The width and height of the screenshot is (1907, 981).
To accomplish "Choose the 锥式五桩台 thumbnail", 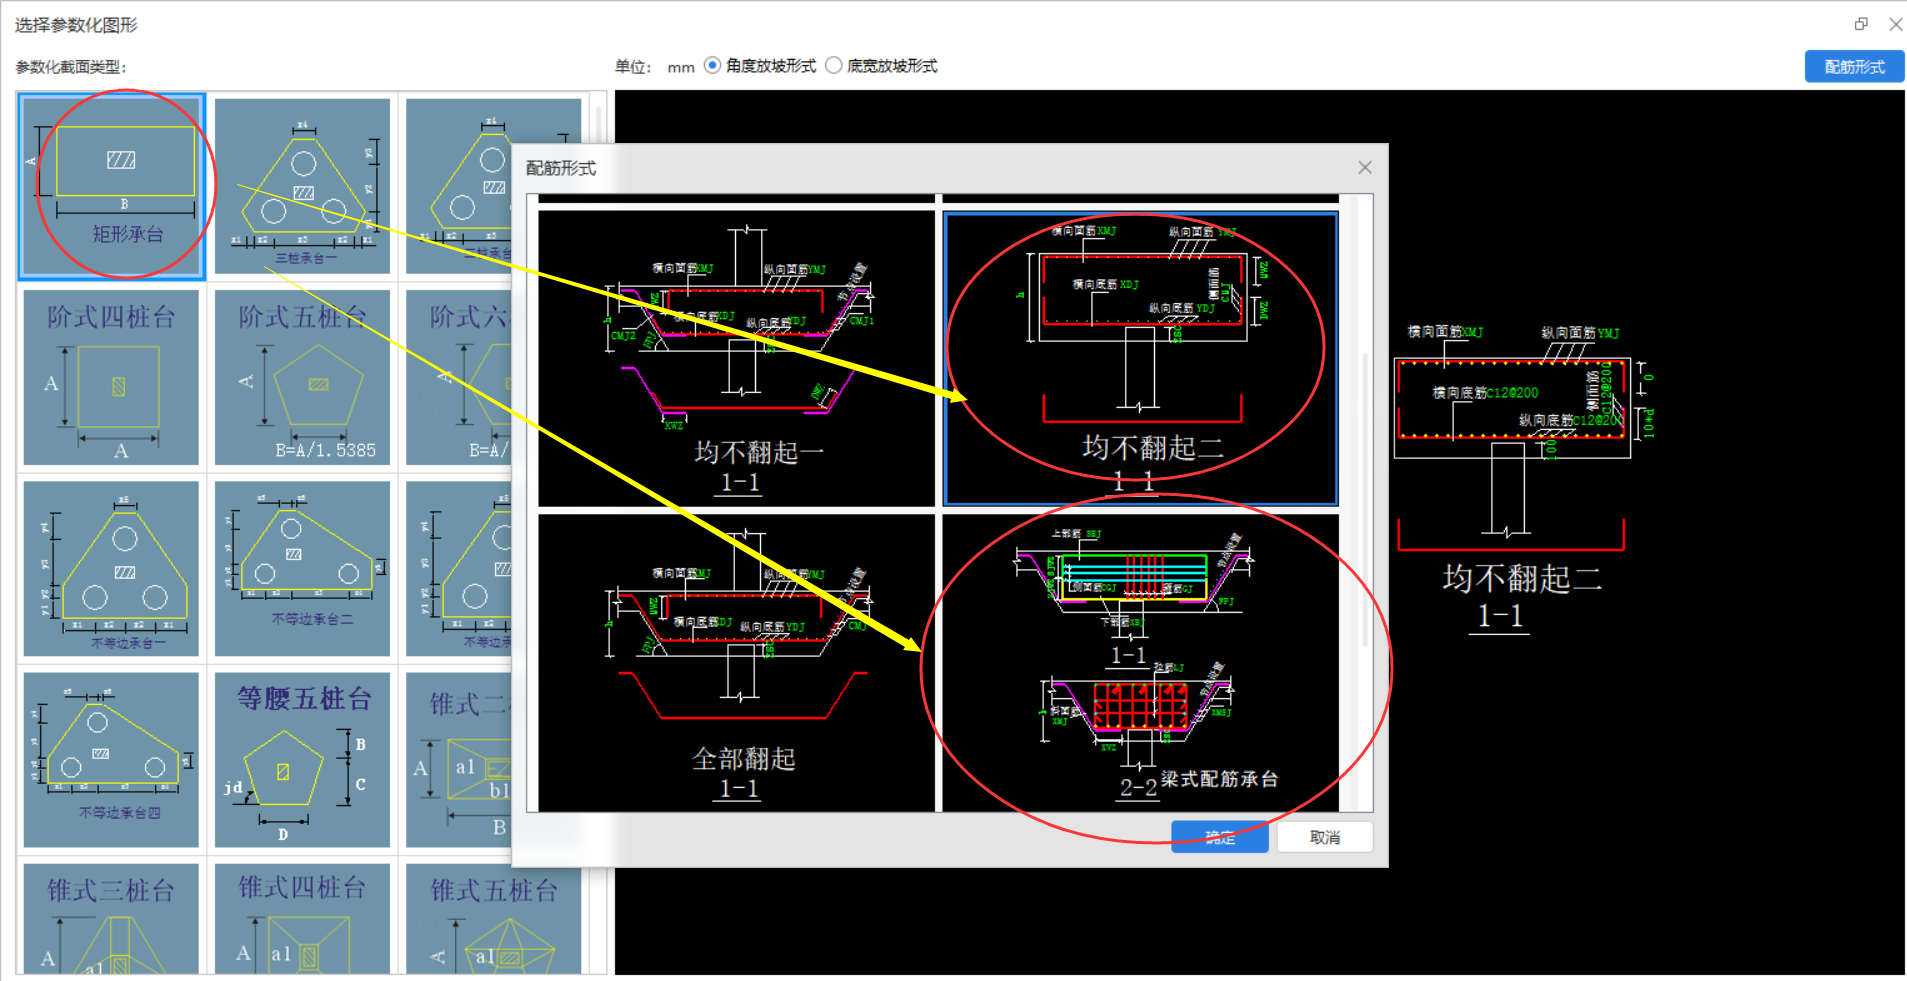I will [x=493, y=918].
